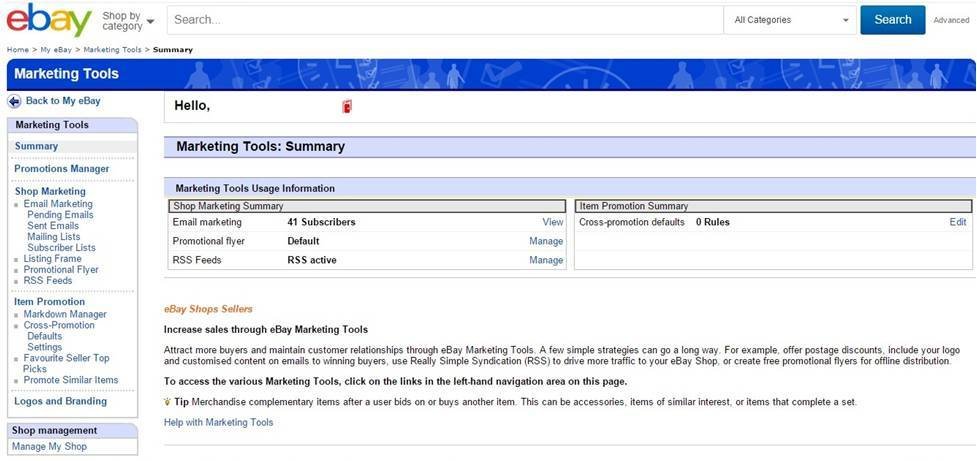977x461 pixels.
Task: Click the eBay logo
Action: click(49, 19)
